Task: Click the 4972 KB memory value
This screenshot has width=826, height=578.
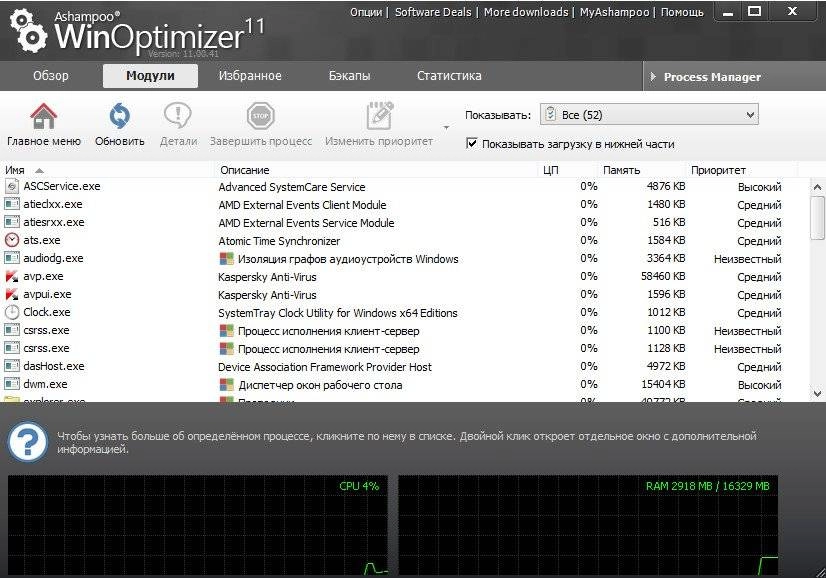Action: (666, 366)
